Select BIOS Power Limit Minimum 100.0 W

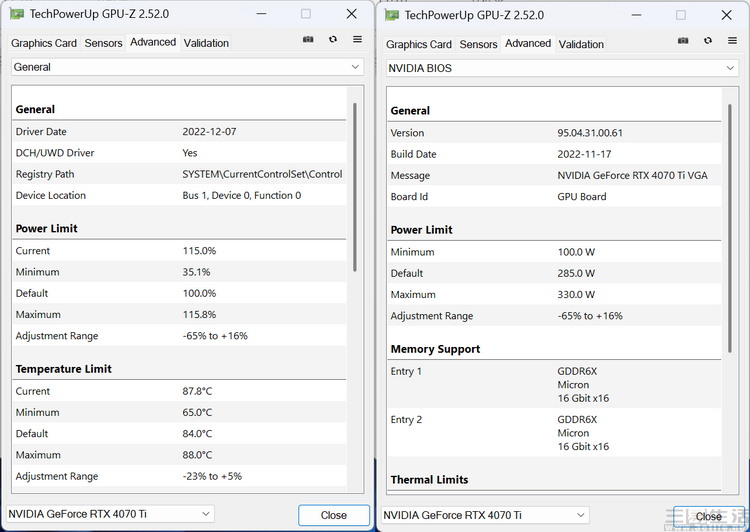576,252
